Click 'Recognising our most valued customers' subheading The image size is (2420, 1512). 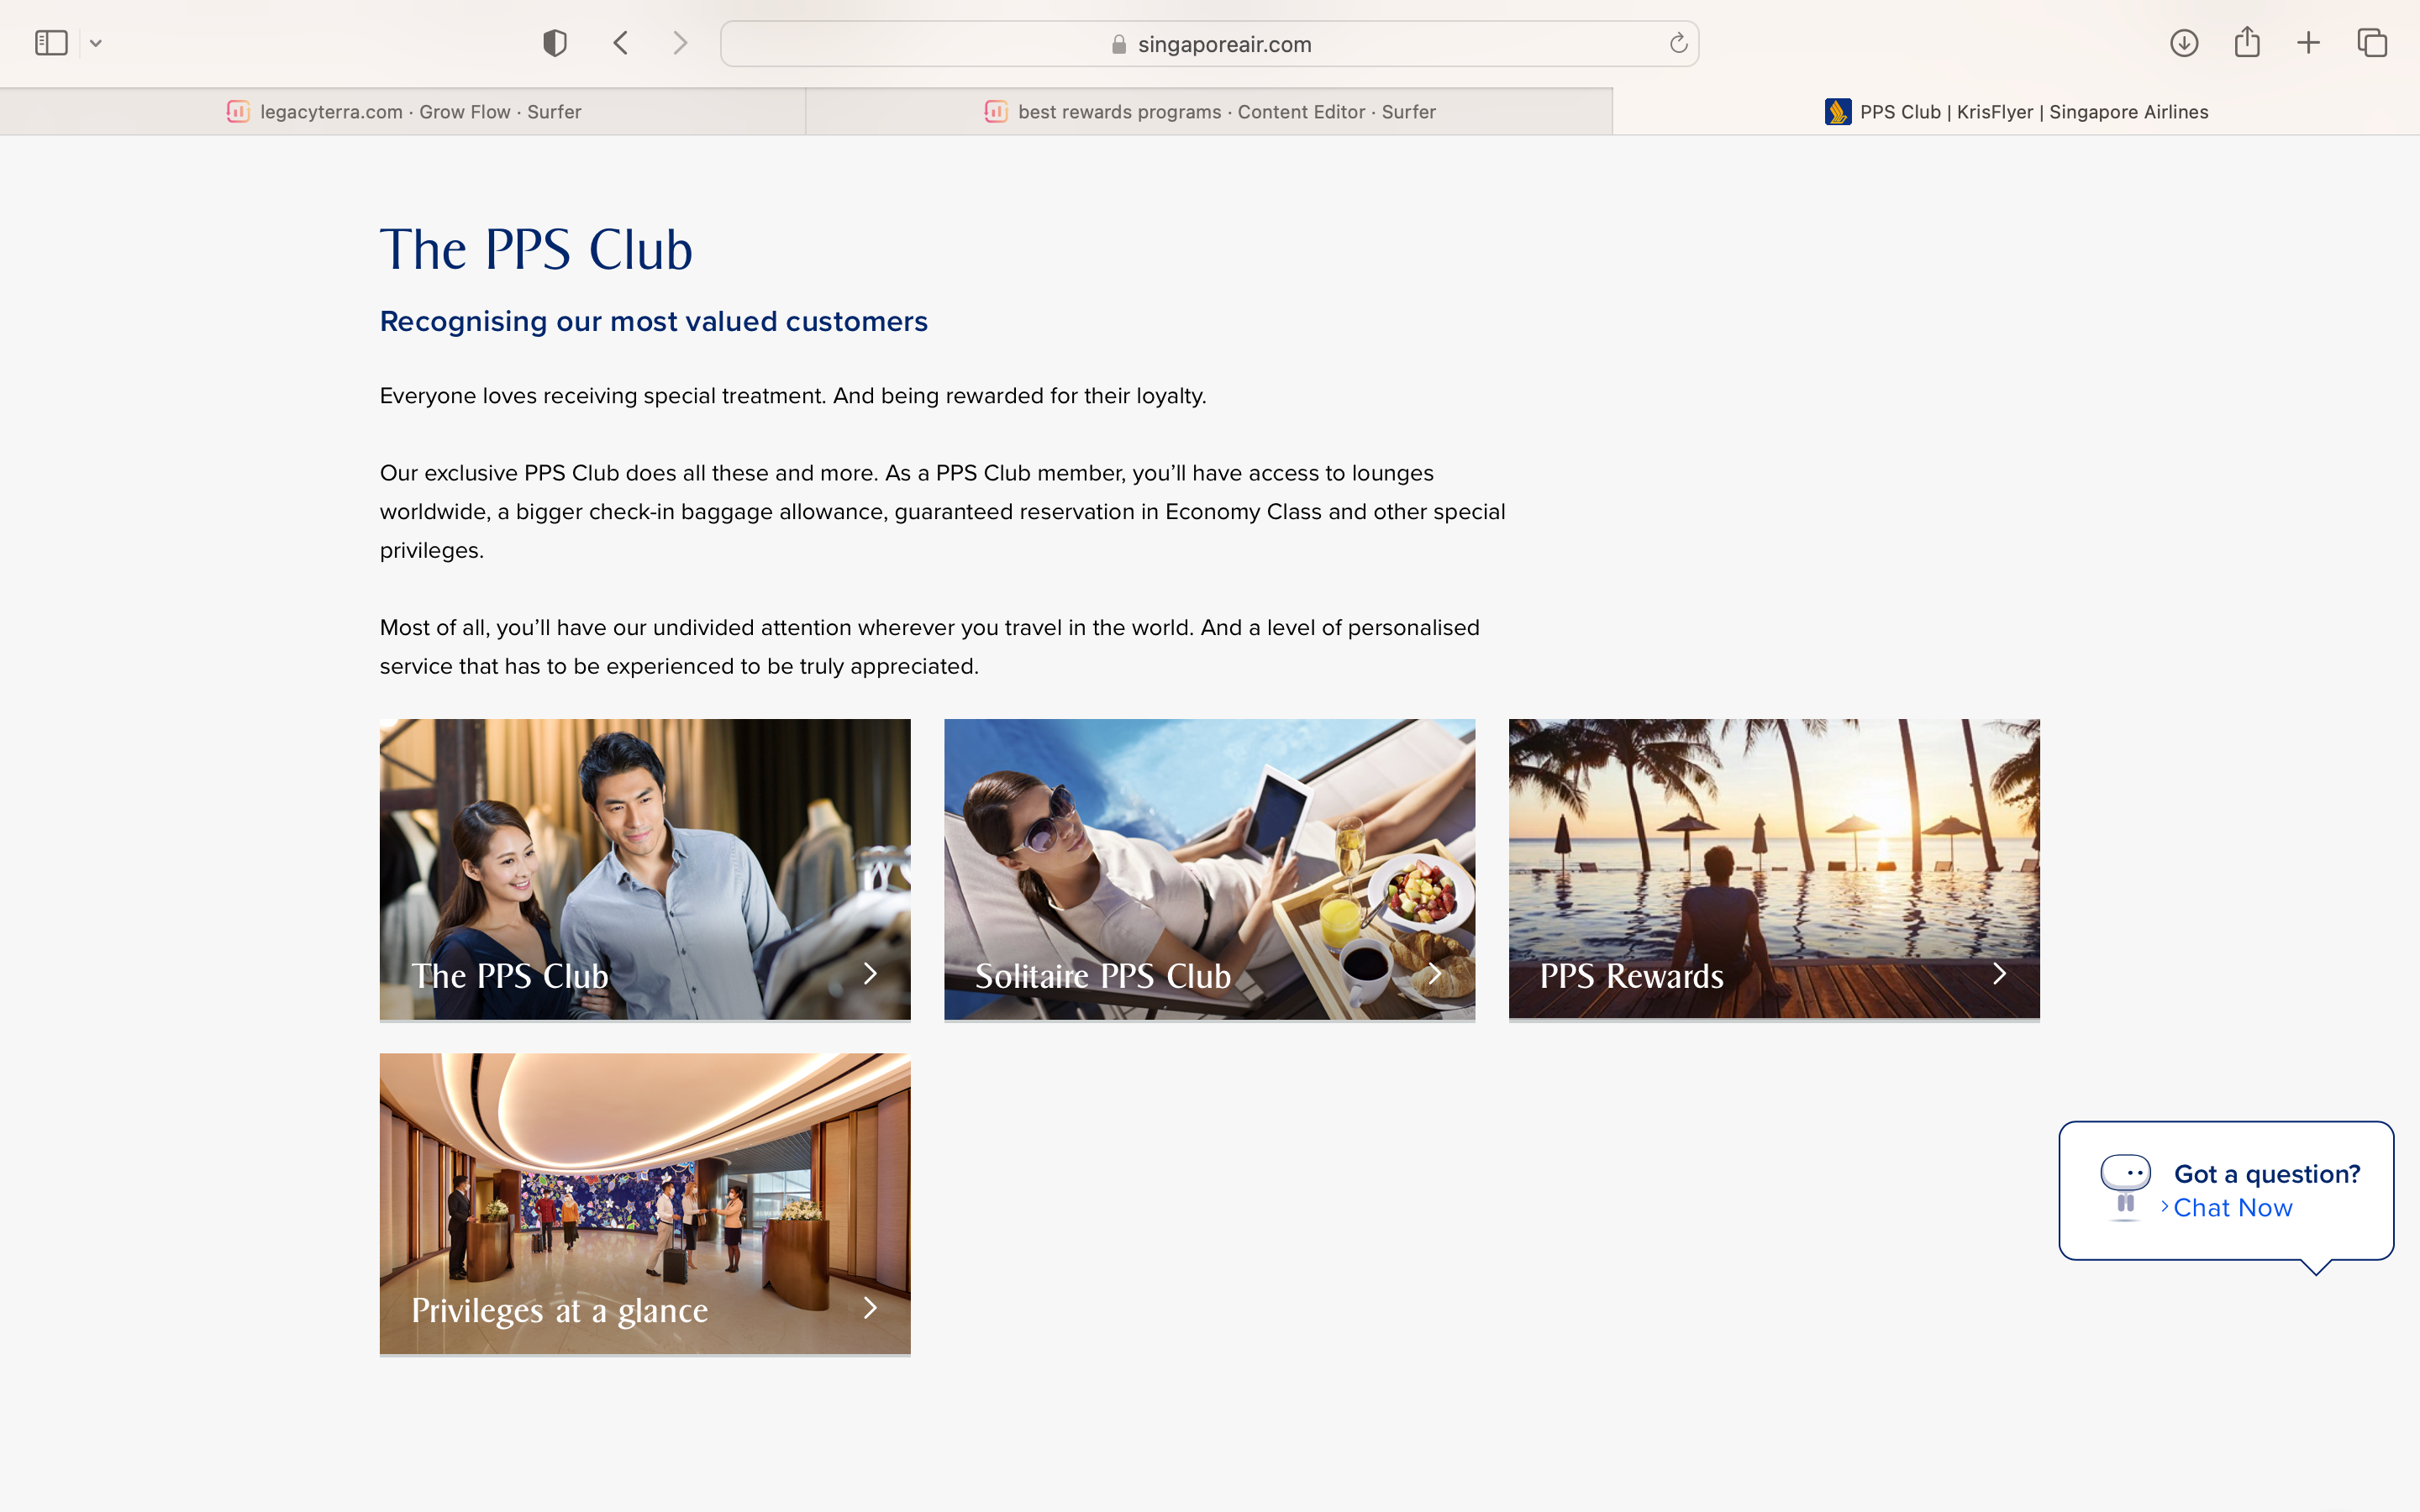point(654,322)
